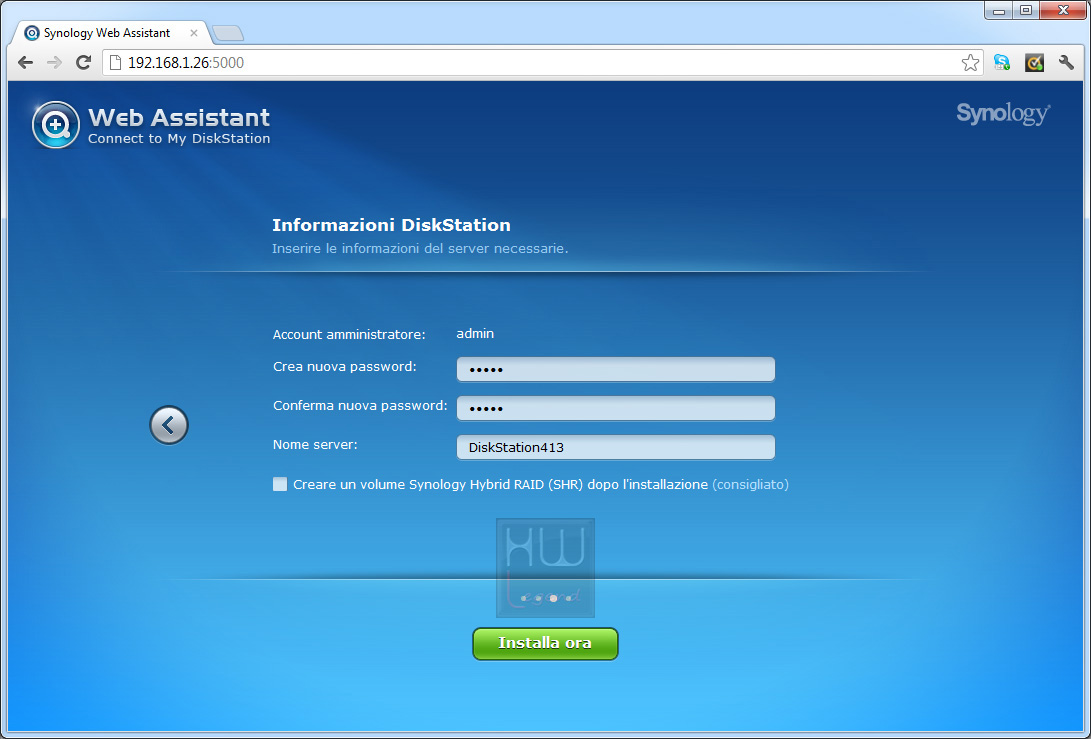Click the Norton extension icon in toolbar

click(x=1034, y=63)
